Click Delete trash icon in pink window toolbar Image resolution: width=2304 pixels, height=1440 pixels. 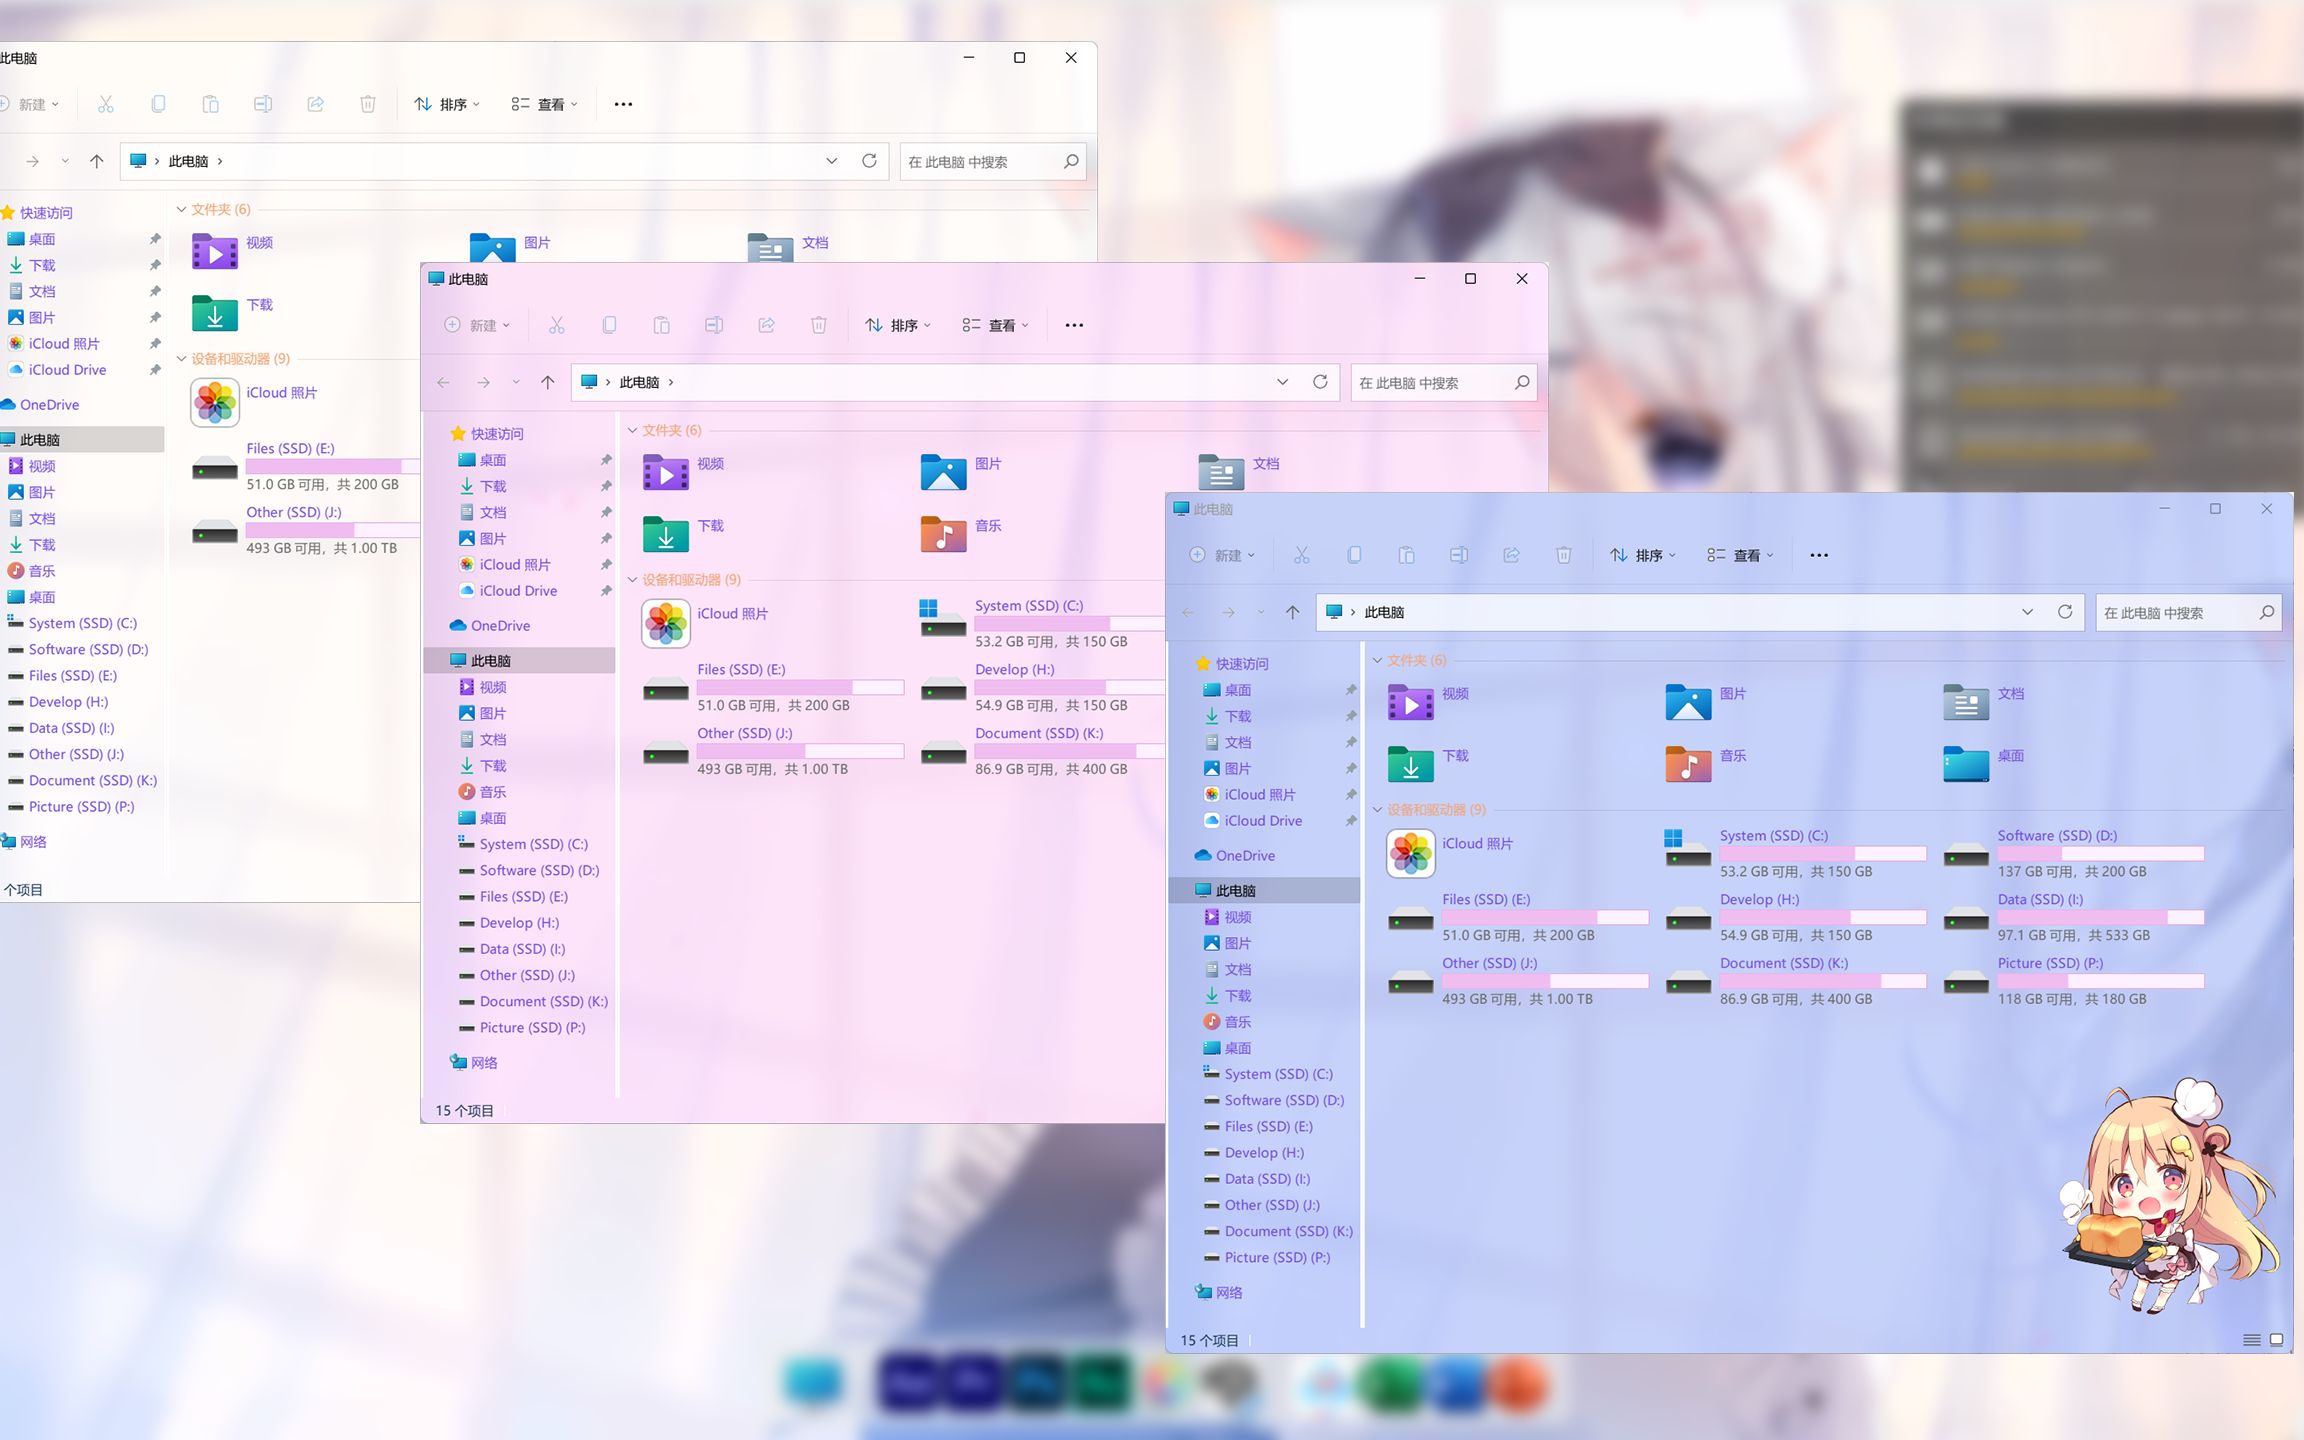(819, 325)
